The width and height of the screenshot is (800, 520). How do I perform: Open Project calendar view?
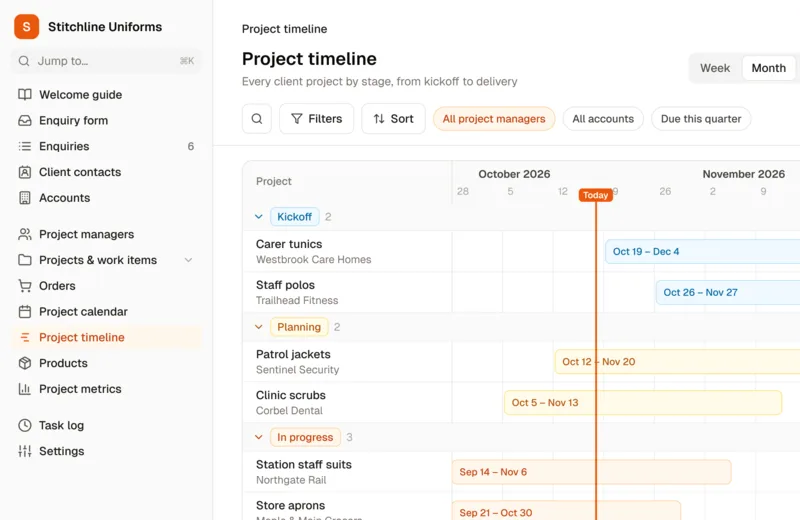coord(107,311)
